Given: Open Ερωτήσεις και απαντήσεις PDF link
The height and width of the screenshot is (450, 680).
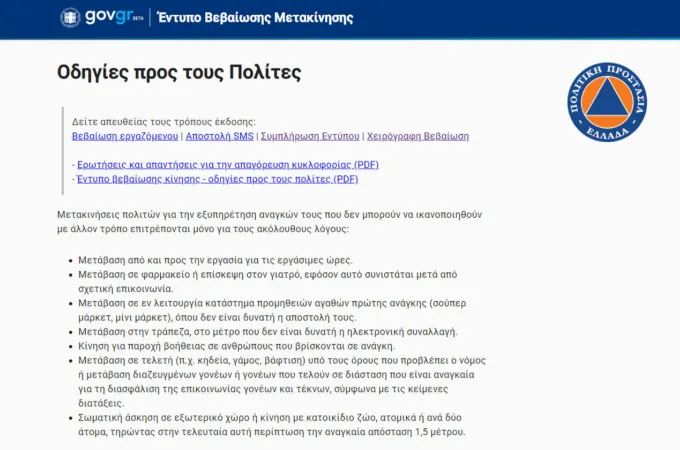Looking at the screenshot, I should tap(228, 165).
